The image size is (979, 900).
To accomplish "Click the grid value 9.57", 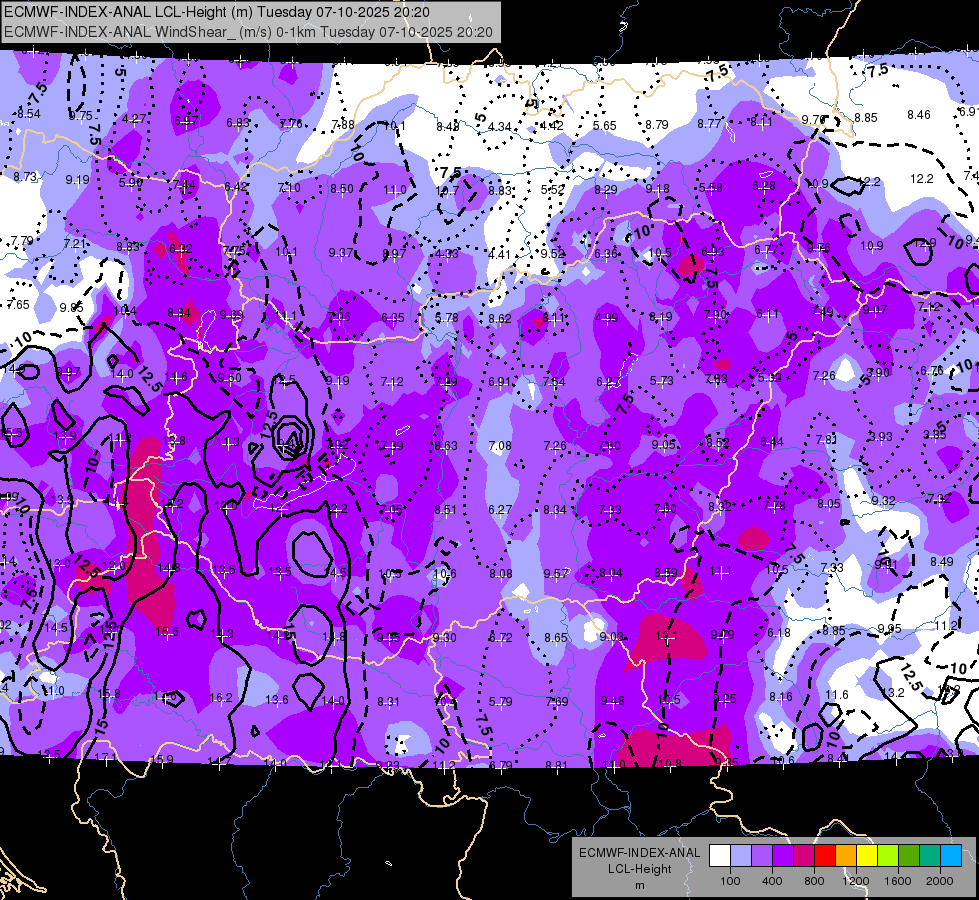I will (556, 573).
